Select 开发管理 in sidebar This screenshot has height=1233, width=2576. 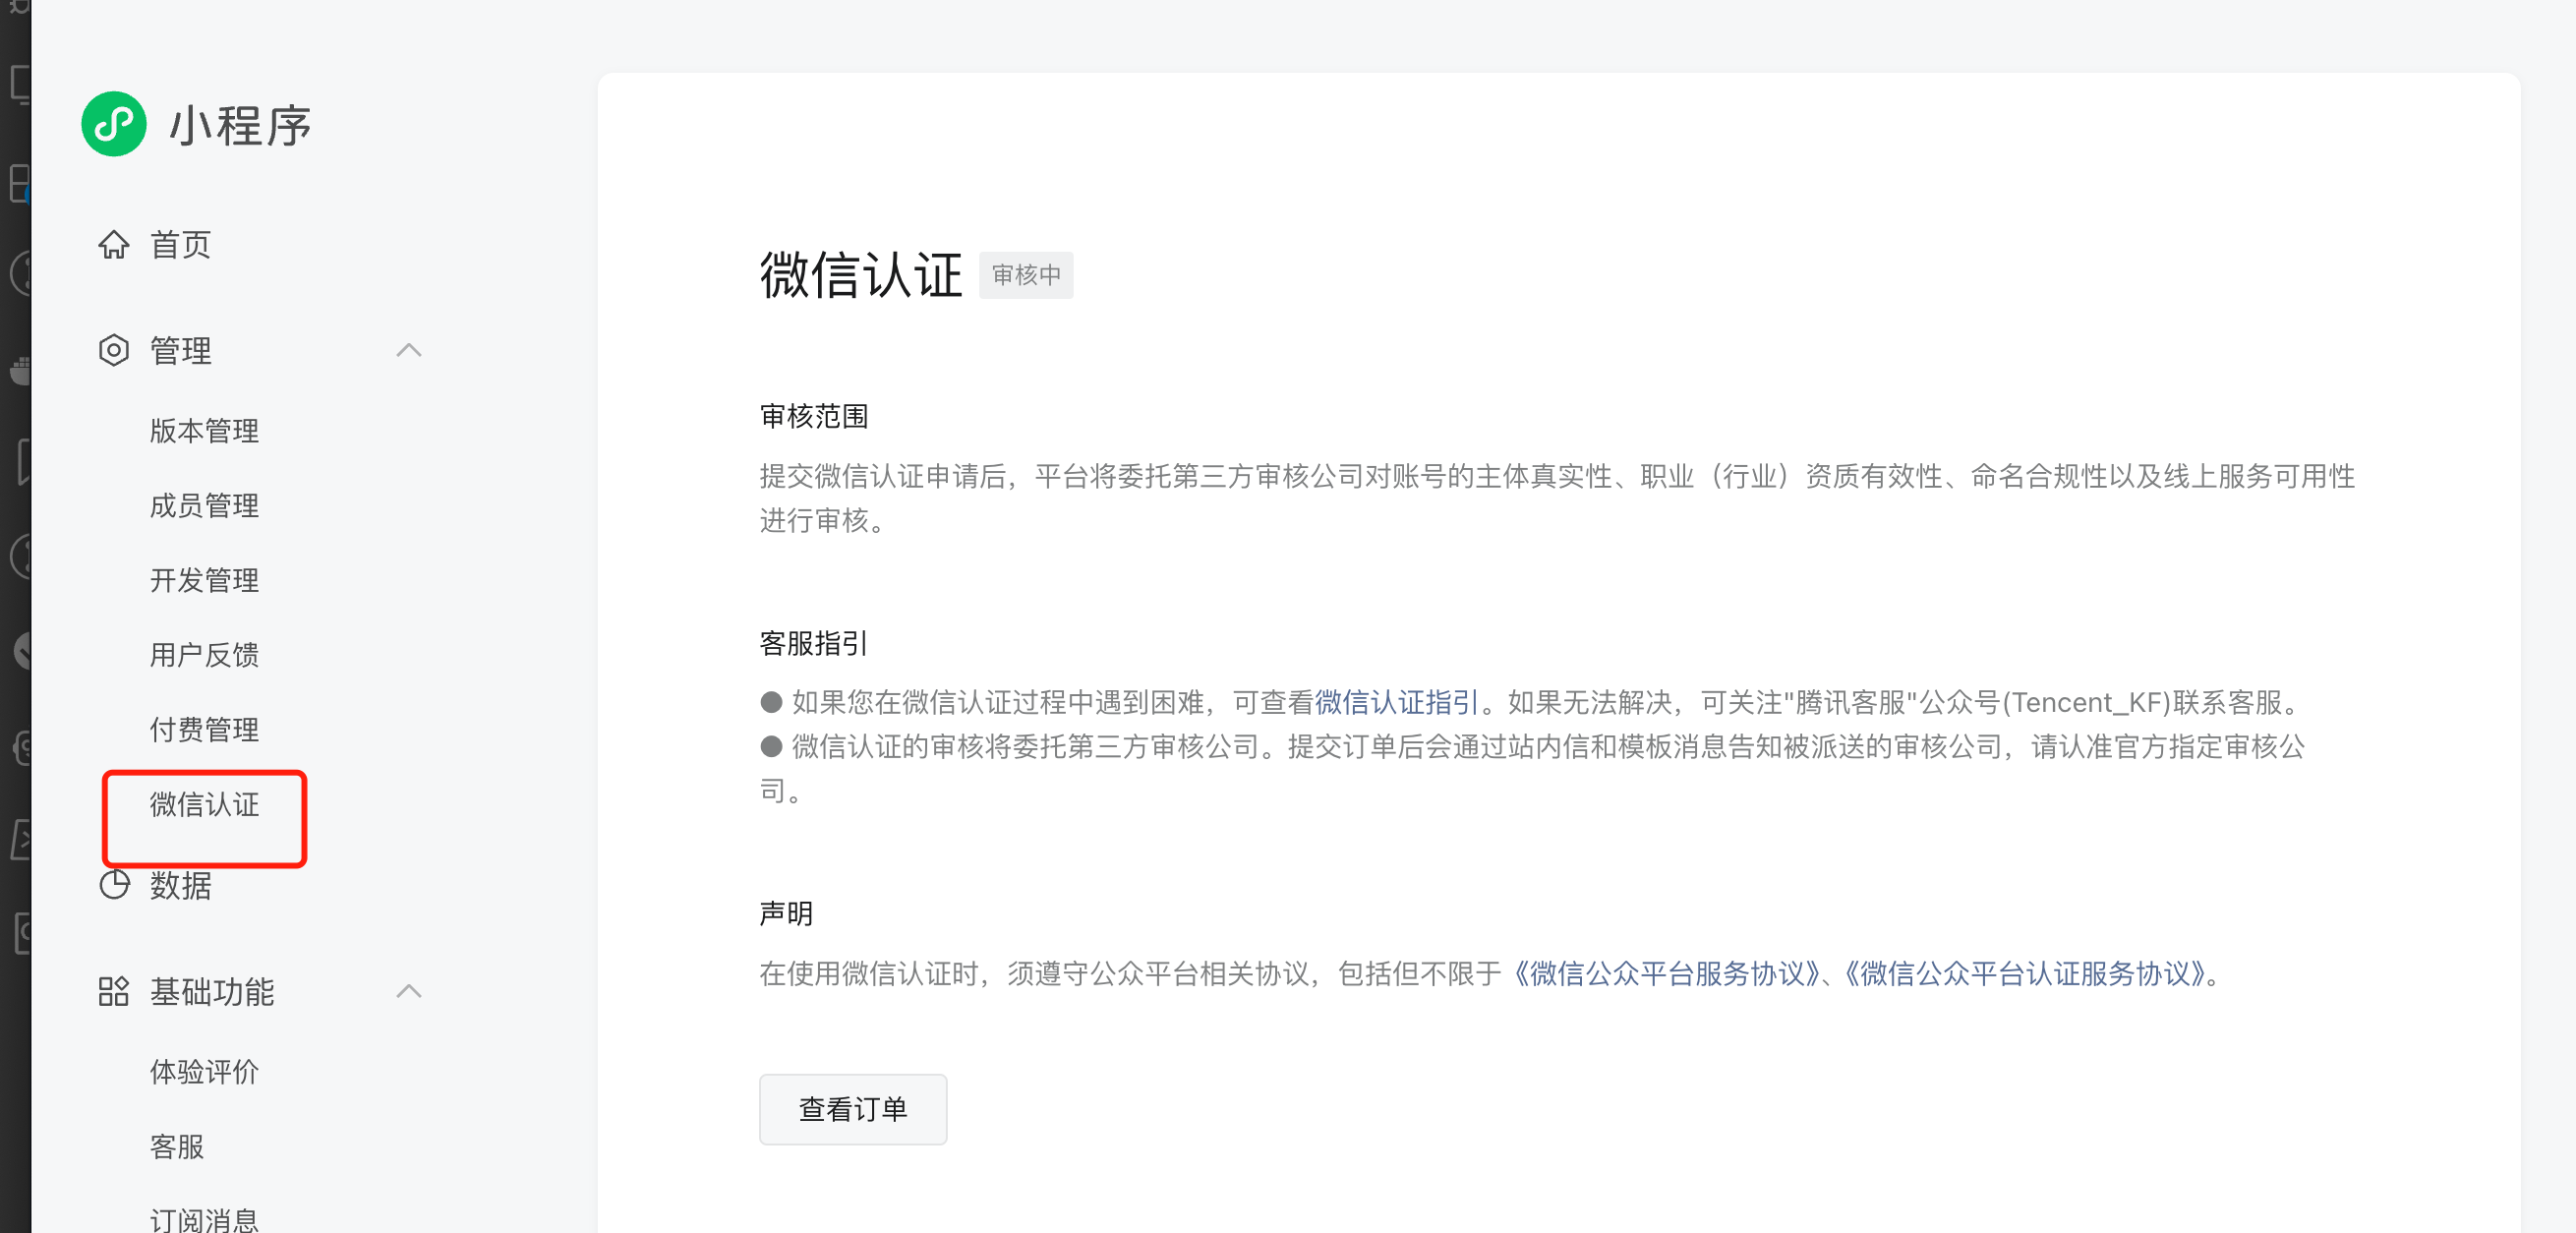point(204,580)
